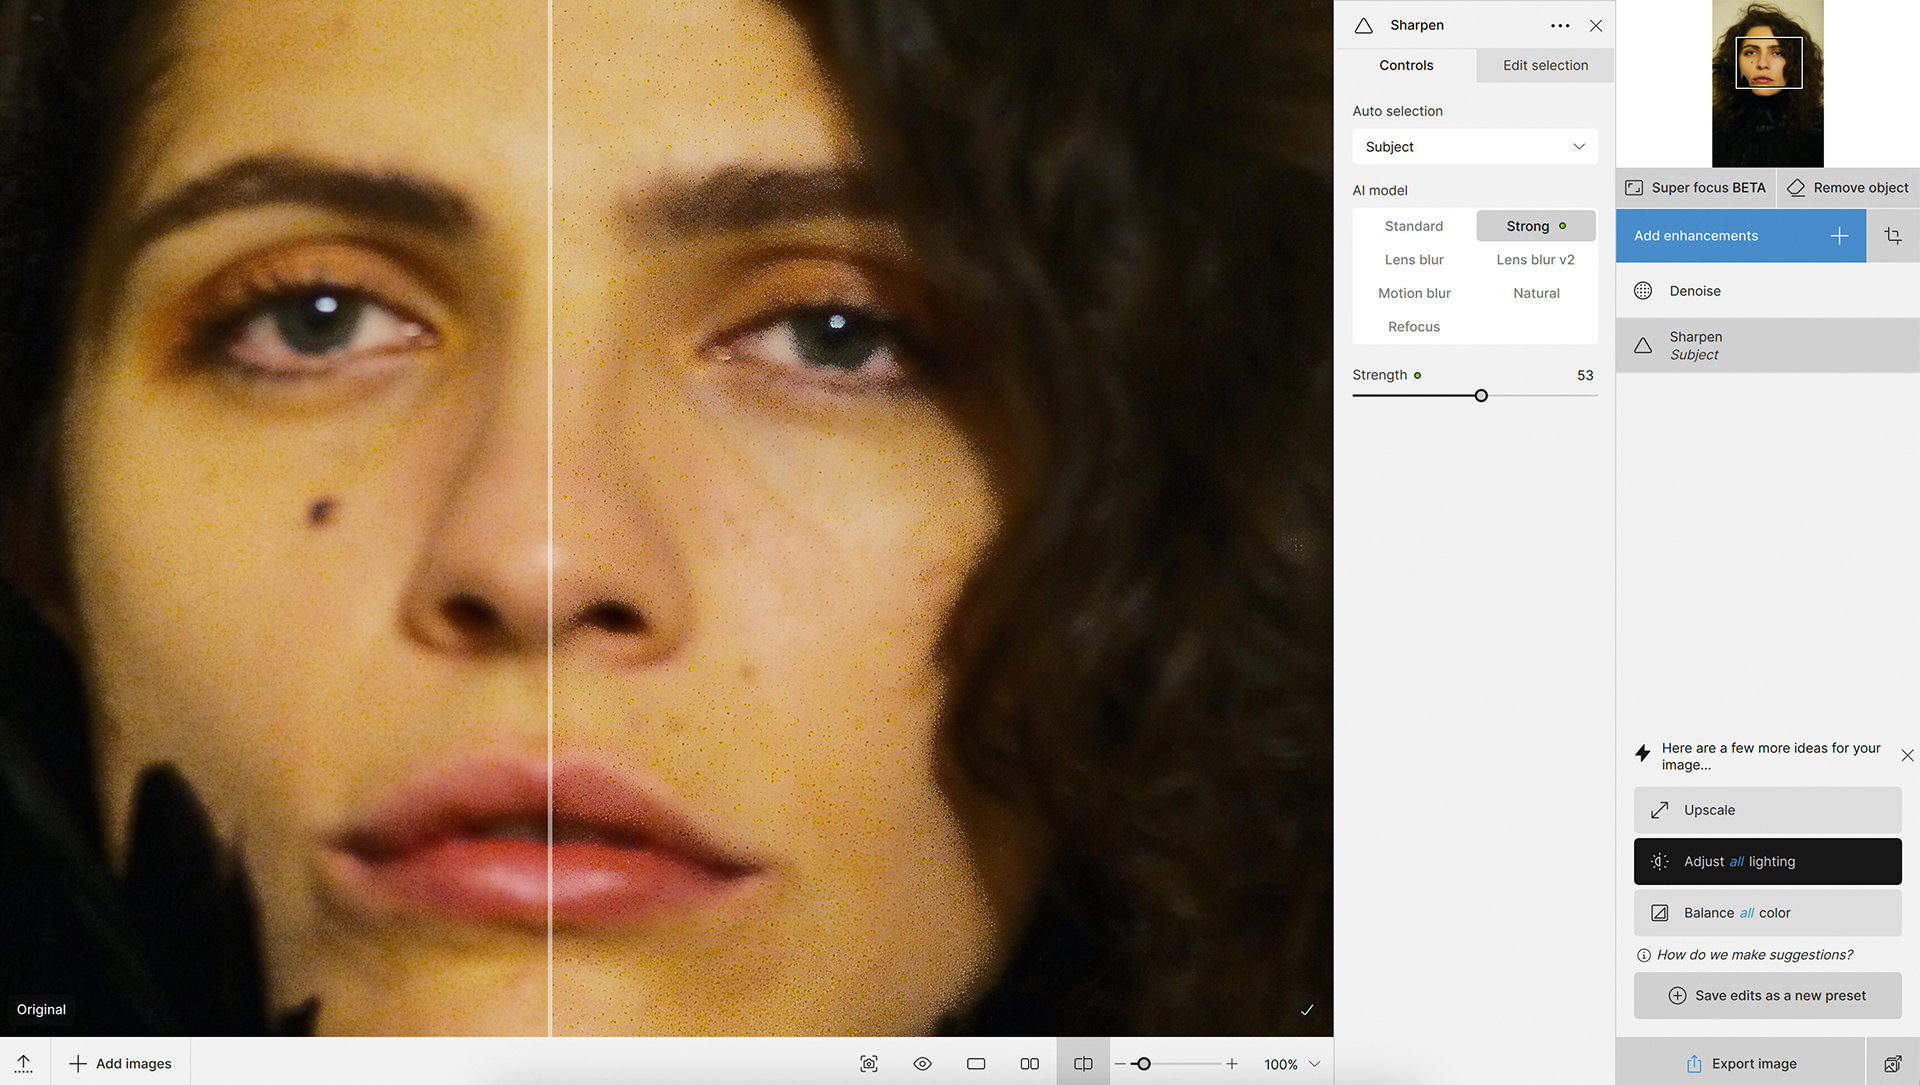Screen dimensions: 1920x1085
Task: Select the Standard AI model
Action: [1413, 226]
